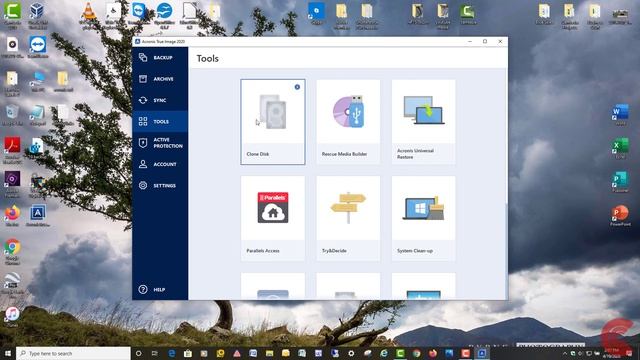Go to the Backup section in sidebar
This screenshot has width=640, height=360.
click(160, 58)
